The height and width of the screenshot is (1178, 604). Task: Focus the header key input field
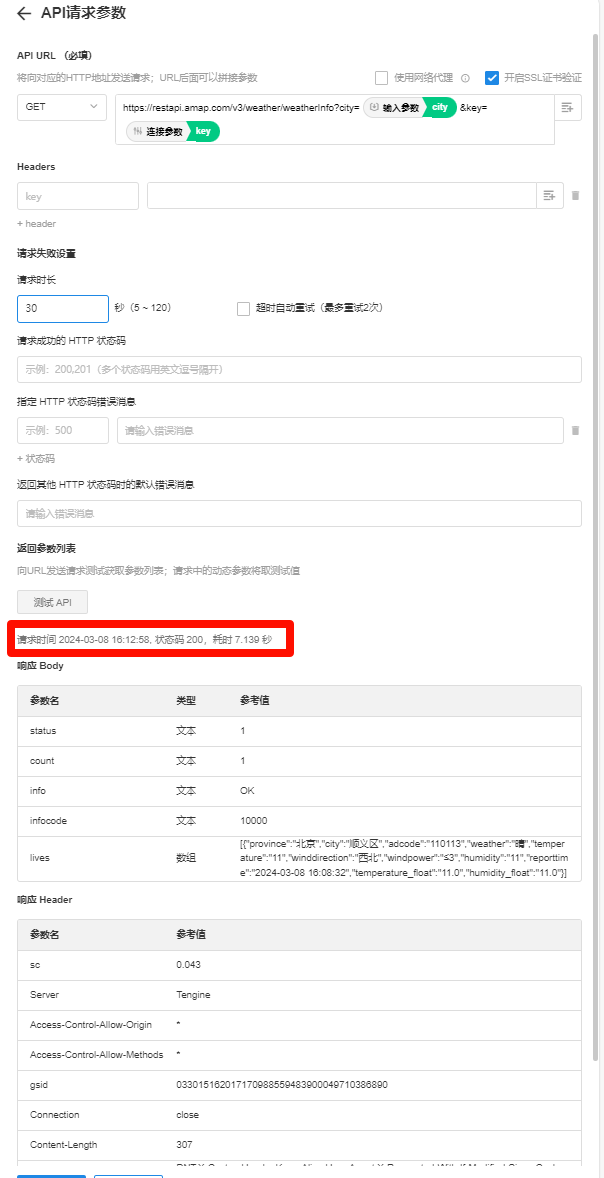[x=78, y=195]
